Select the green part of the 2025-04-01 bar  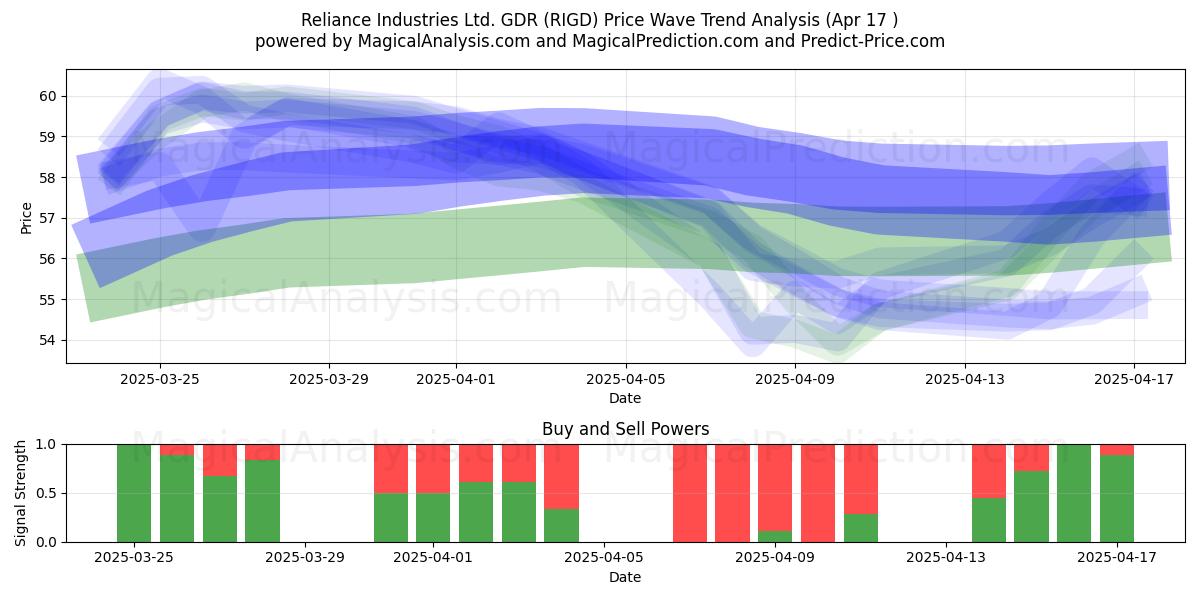click(x=433, y=518)
